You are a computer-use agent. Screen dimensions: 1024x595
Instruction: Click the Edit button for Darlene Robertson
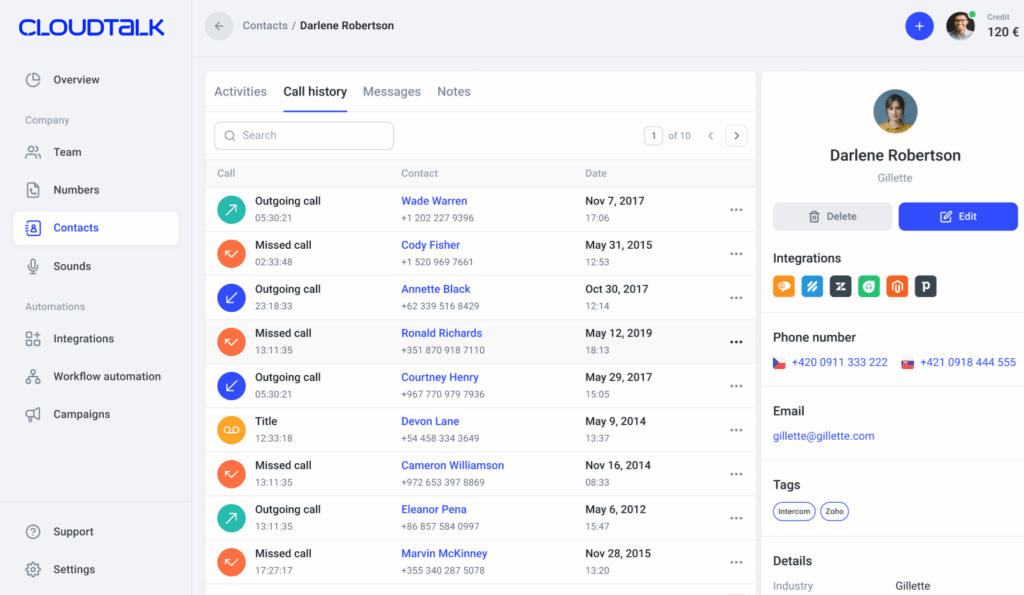(957, 216)
